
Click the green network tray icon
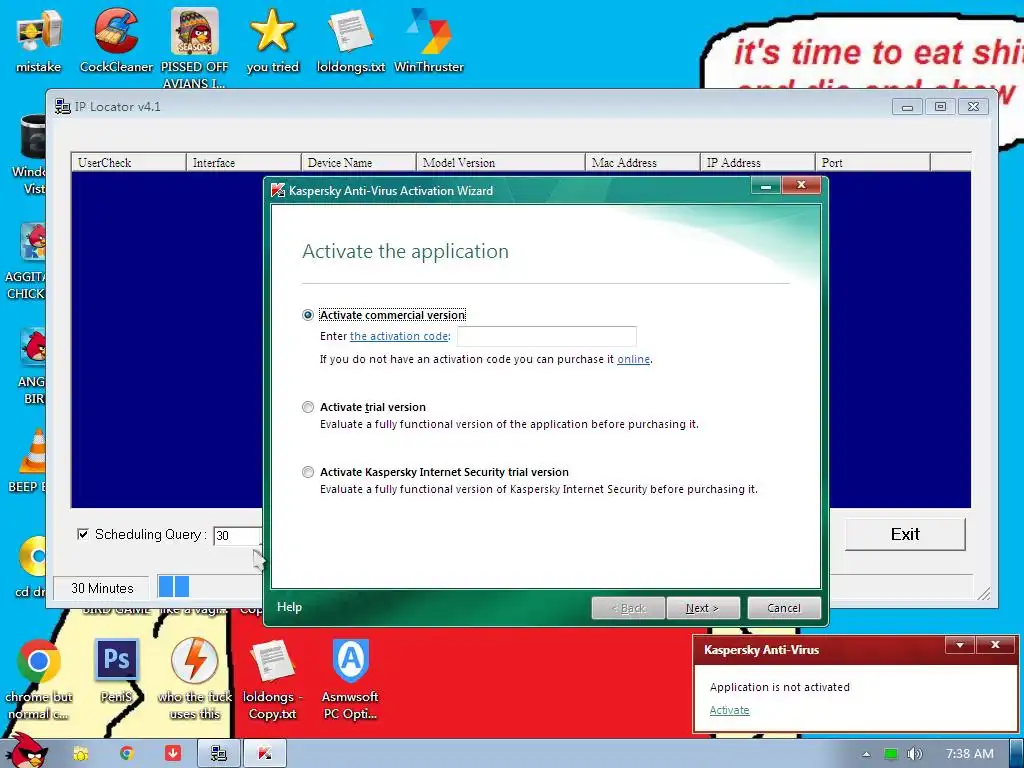click(x=890, y=754)
